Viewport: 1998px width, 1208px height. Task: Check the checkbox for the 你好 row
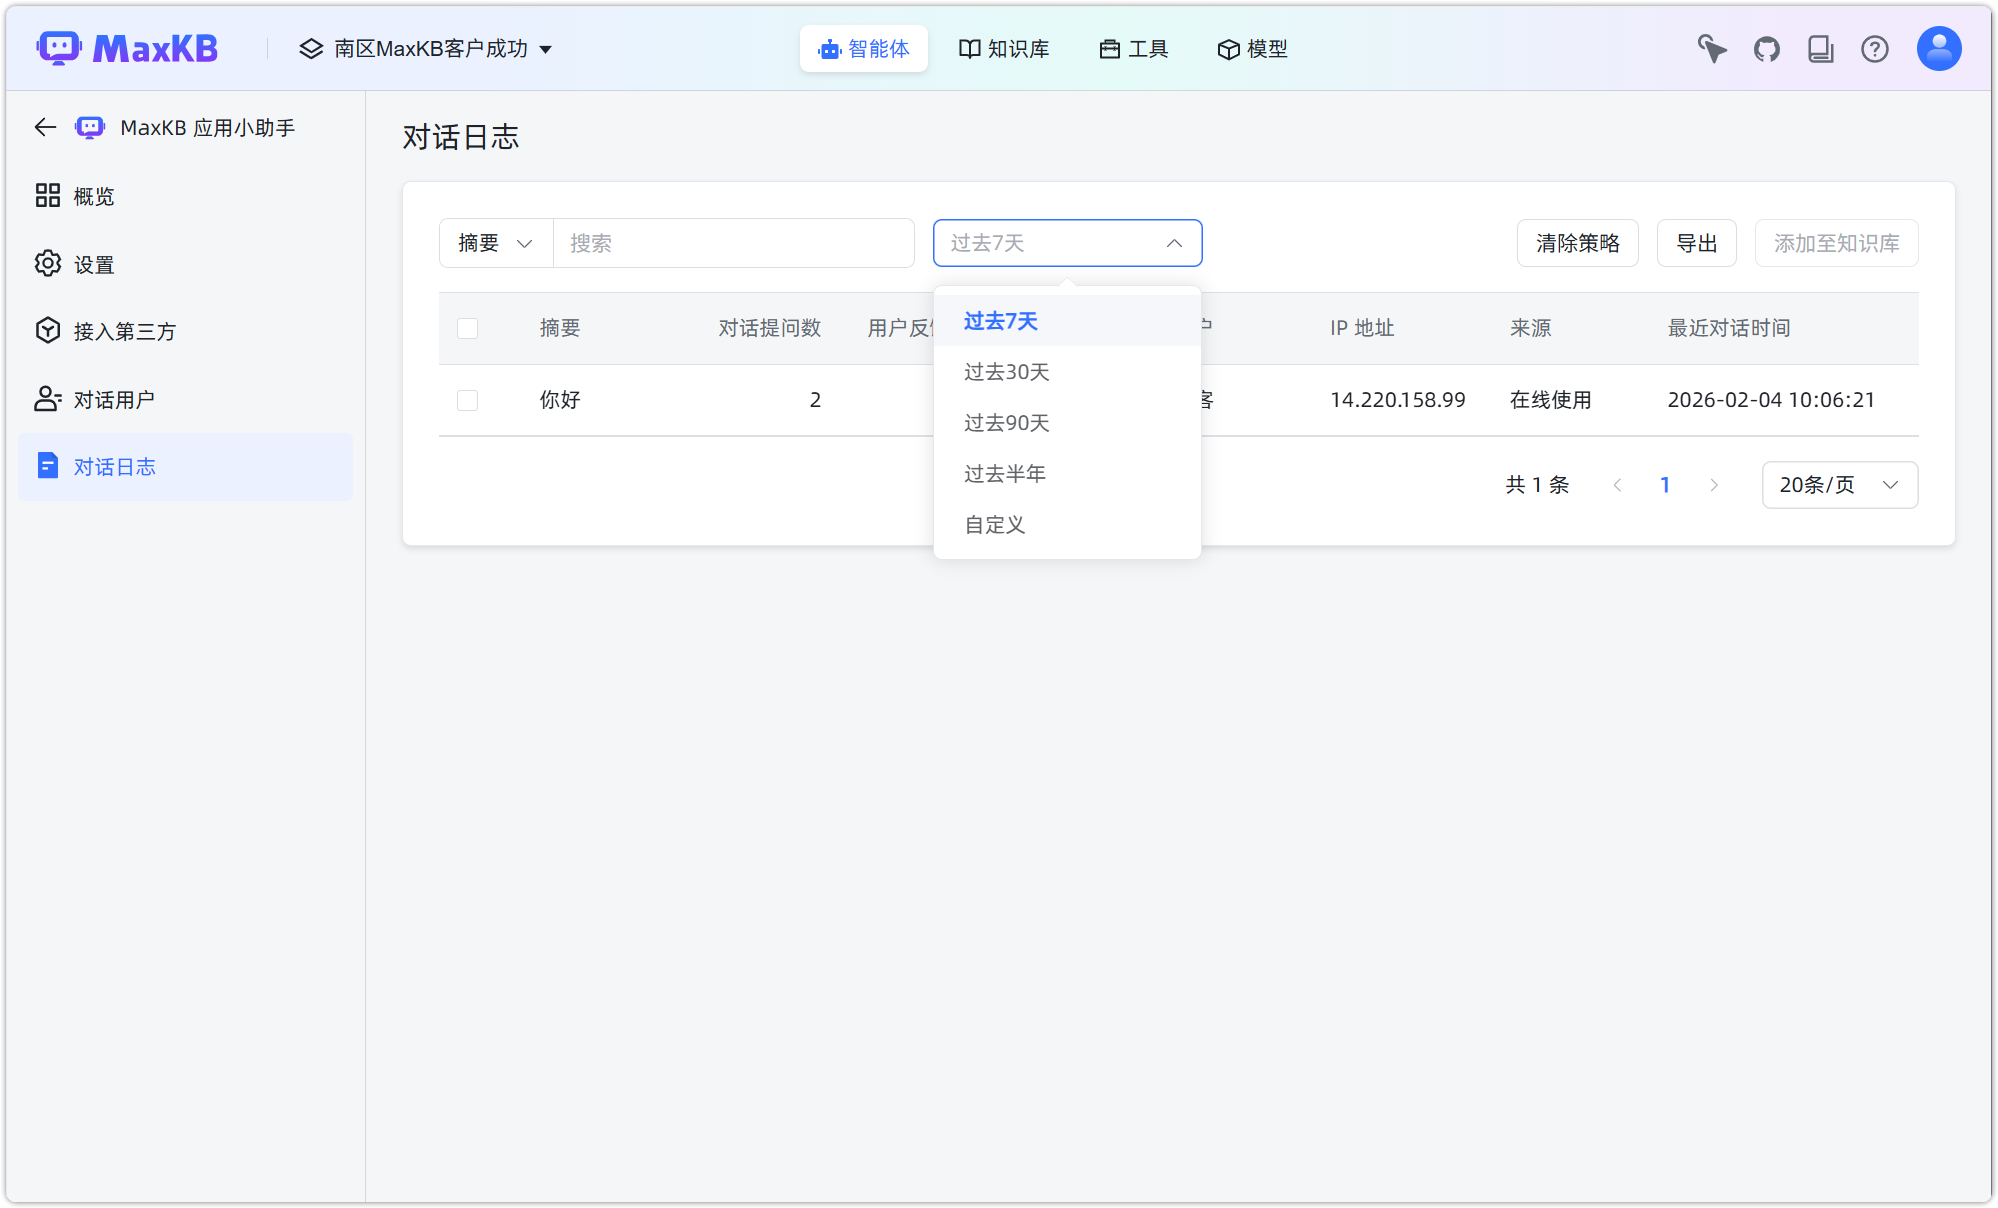point(467,400)
